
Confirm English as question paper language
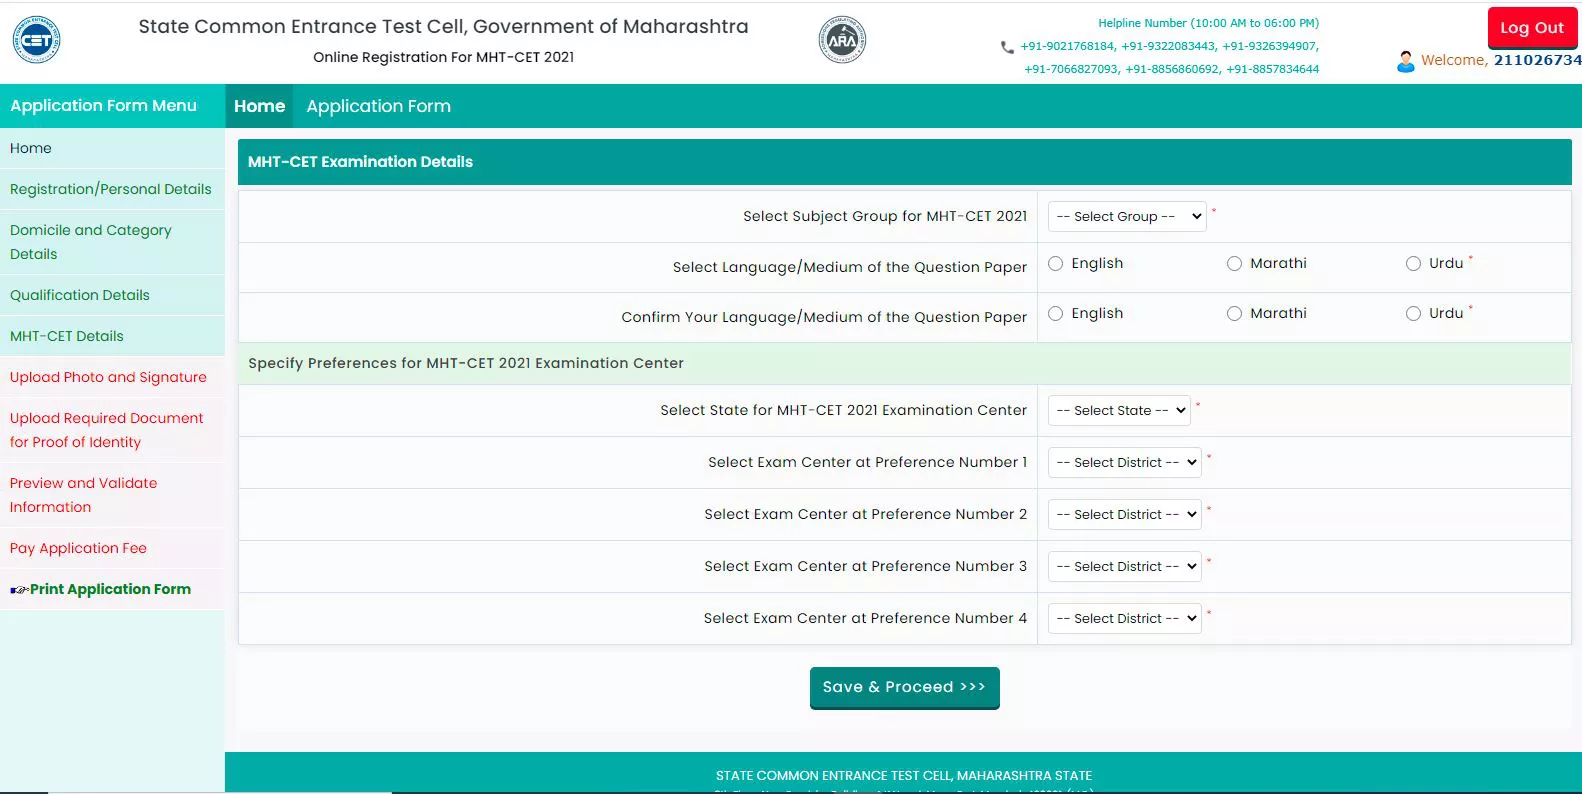[x=1055, y=314]
